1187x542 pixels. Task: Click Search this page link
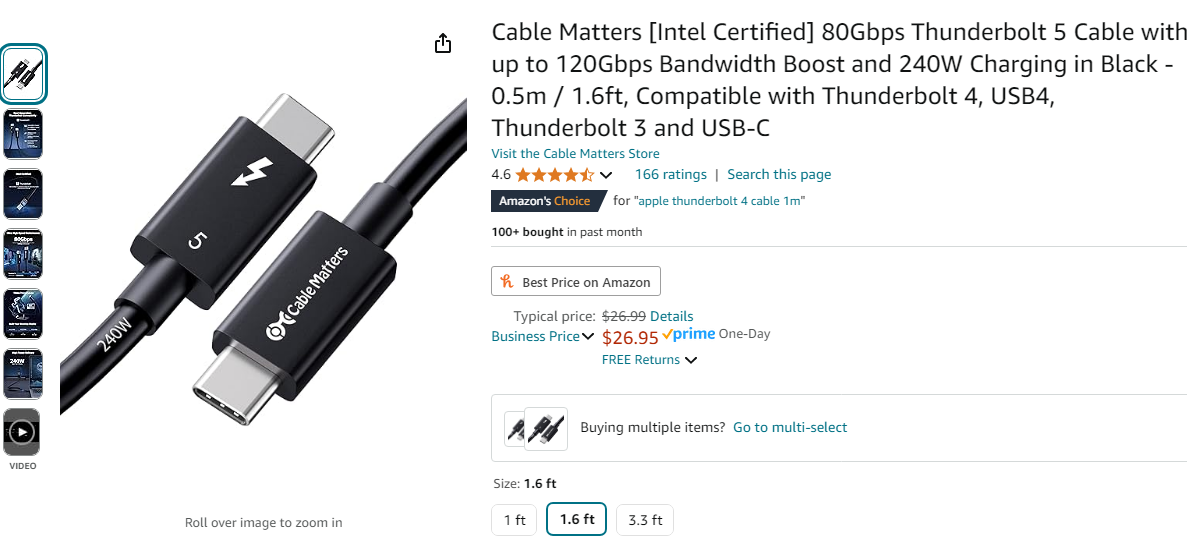click(x=779, y=174)
